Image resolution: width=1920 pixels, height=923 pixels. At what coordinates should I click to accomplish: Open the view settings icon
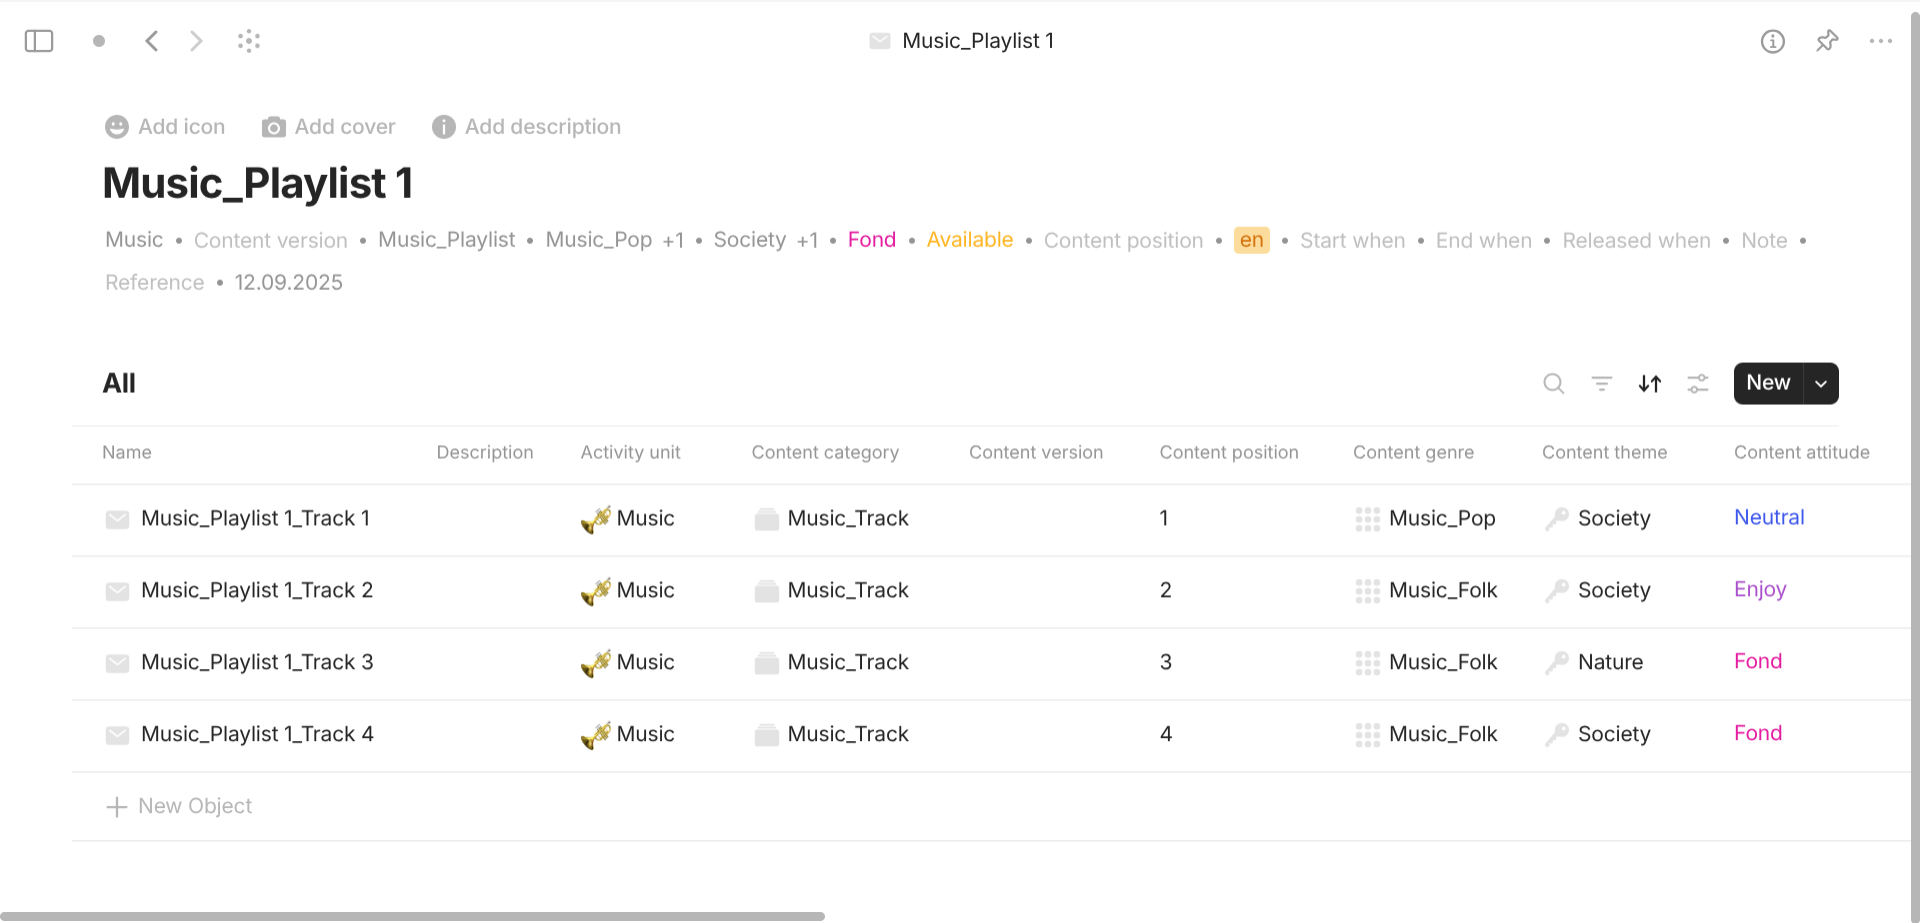click(x=1698, y=383)
